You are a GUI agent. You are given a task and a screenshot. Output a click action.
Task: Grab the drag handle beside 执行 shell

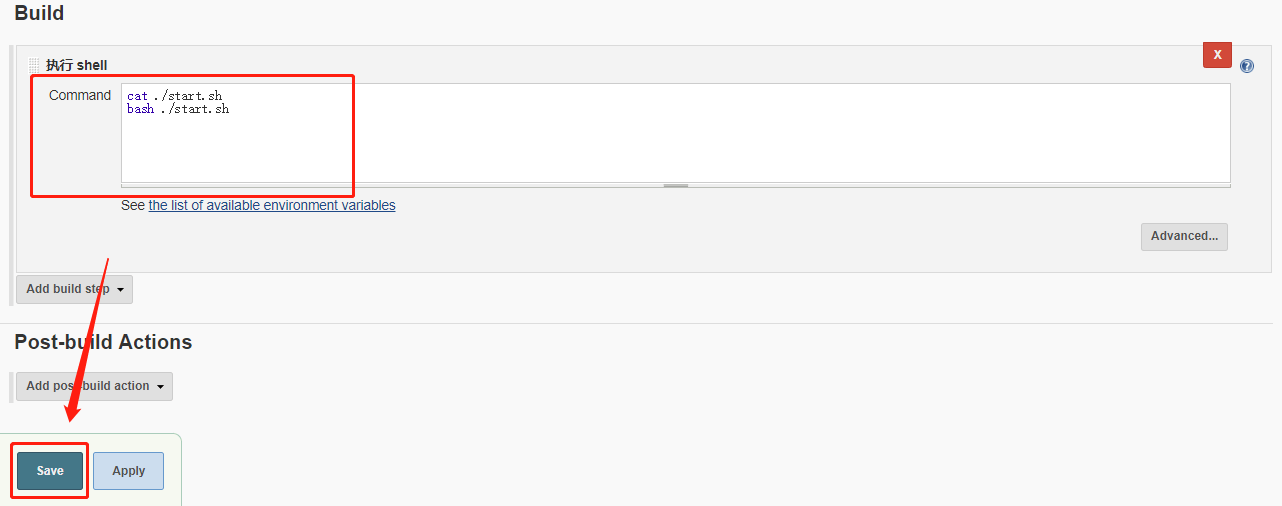(35, 65)
